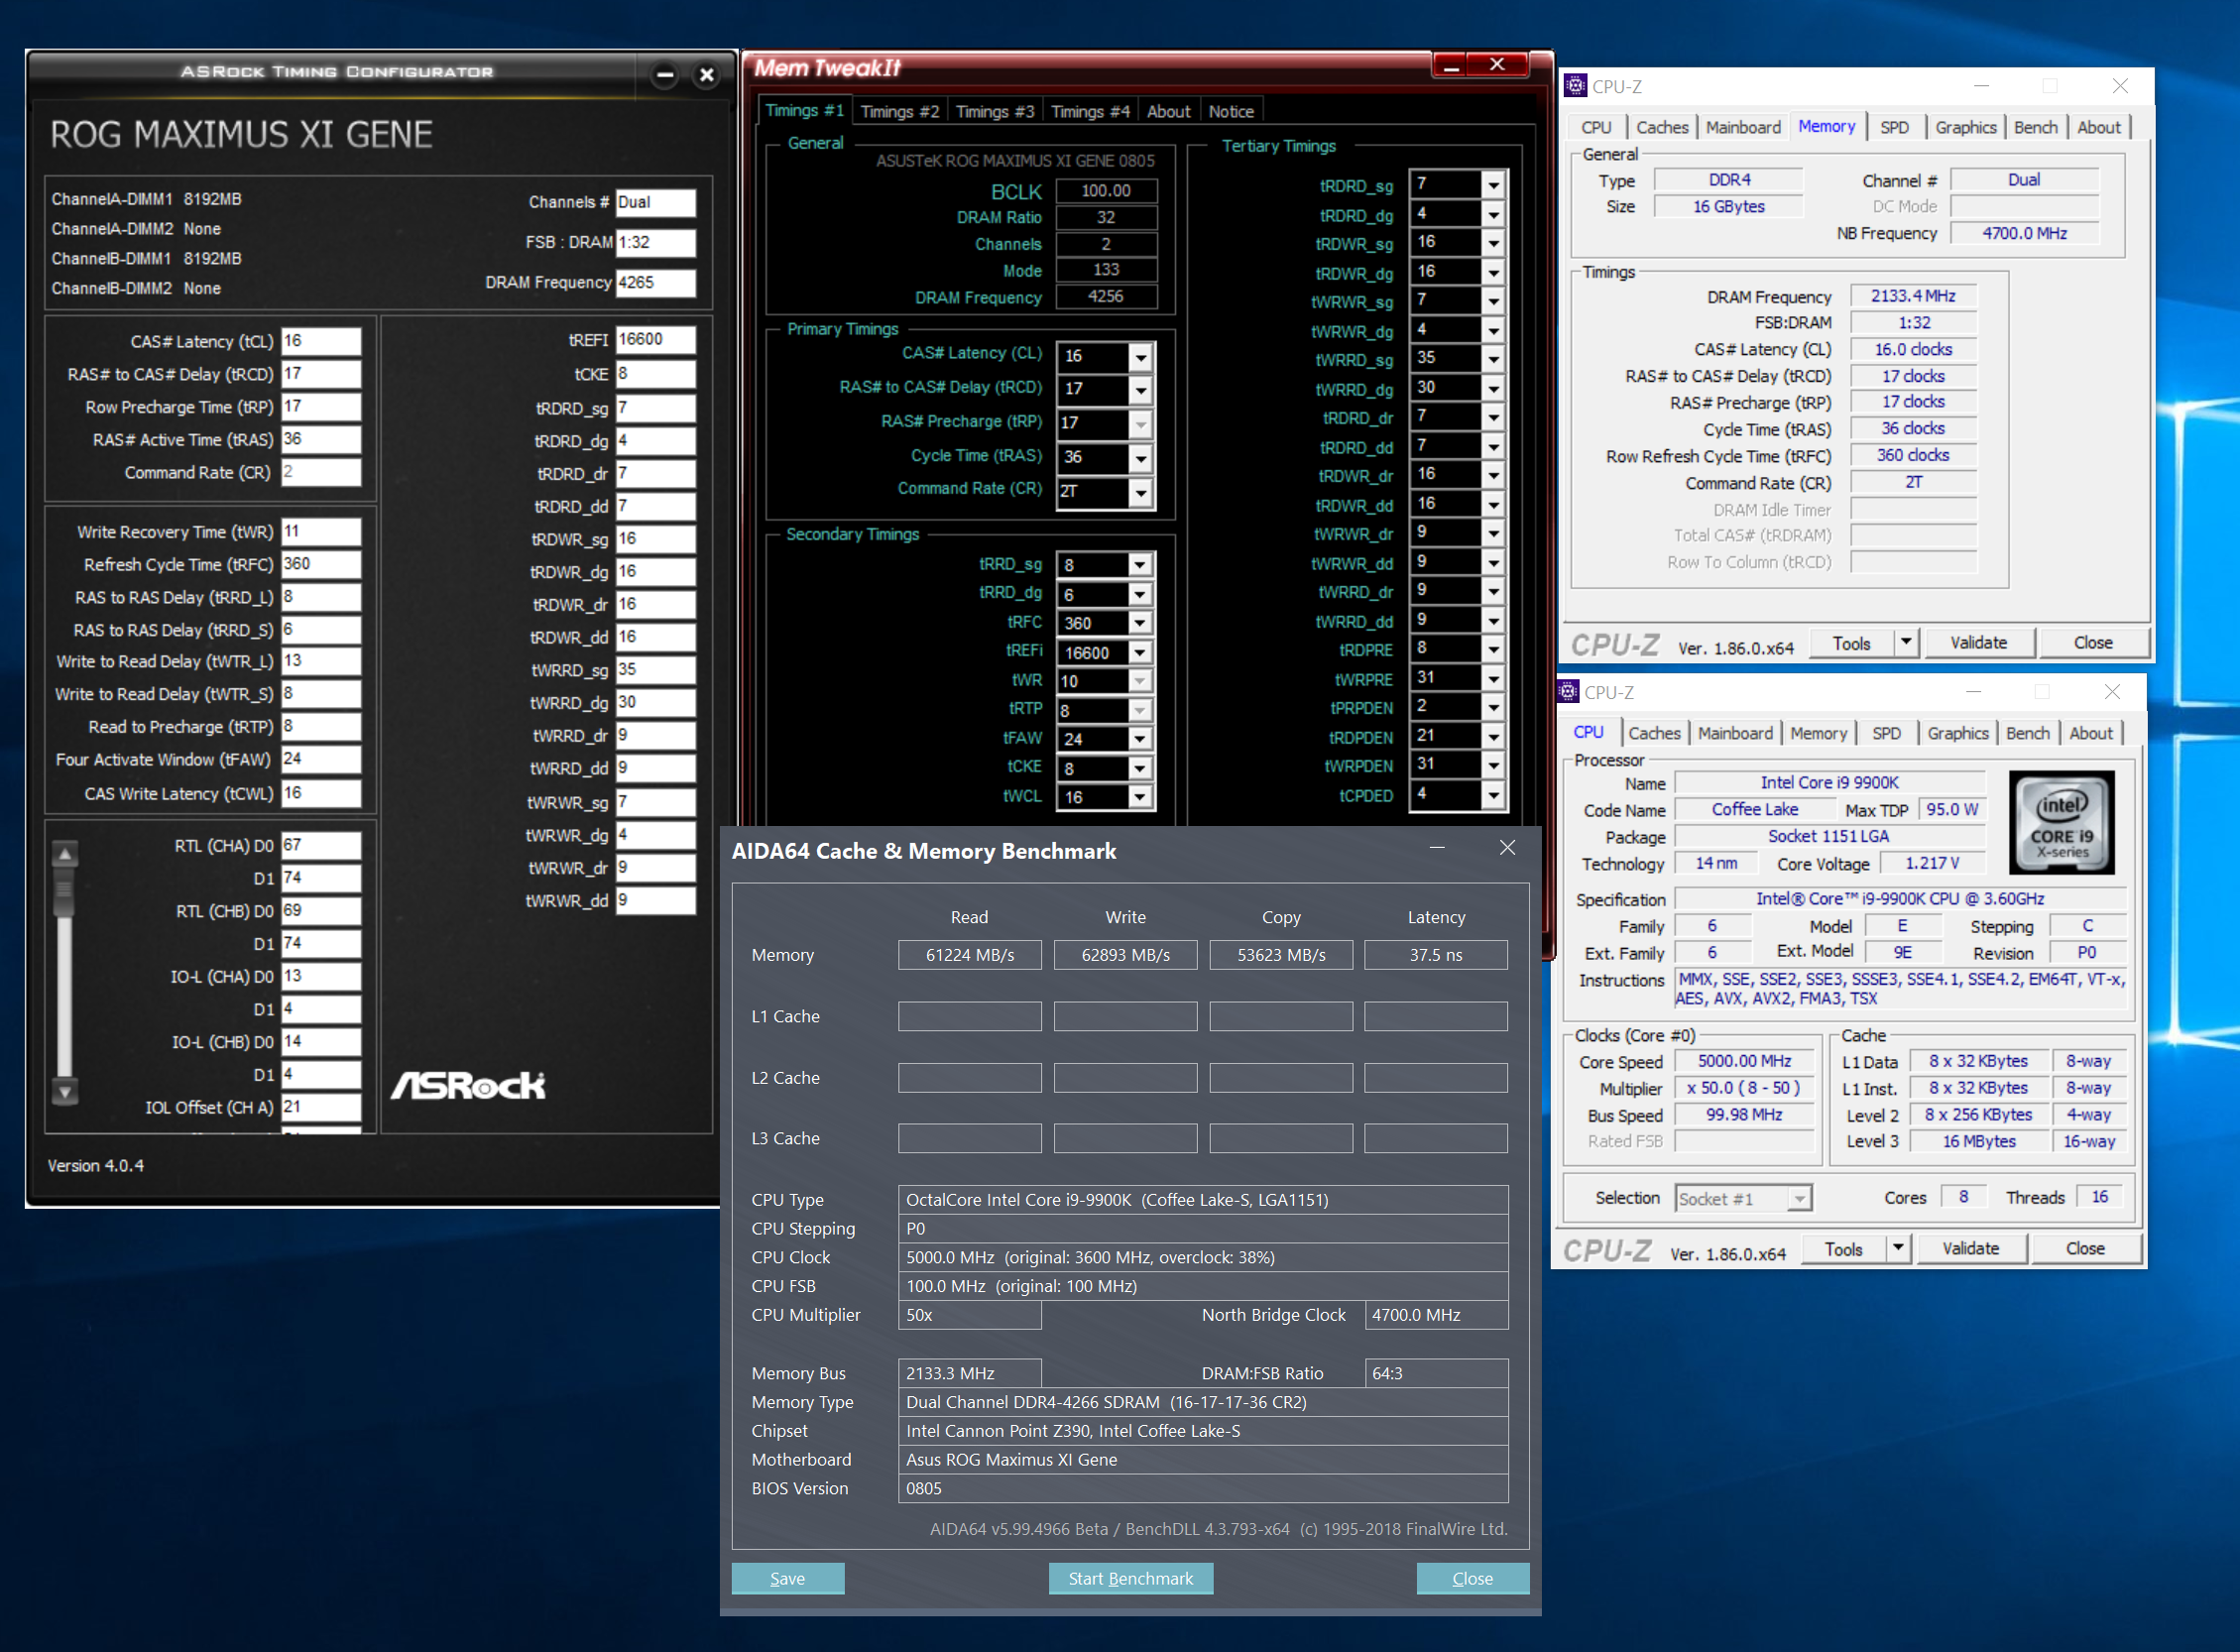The width and height of the screenshot is (2240, 1652).
Task: Select the Bench tab in CPU-Z Memory window
Action: point(2035,128)
